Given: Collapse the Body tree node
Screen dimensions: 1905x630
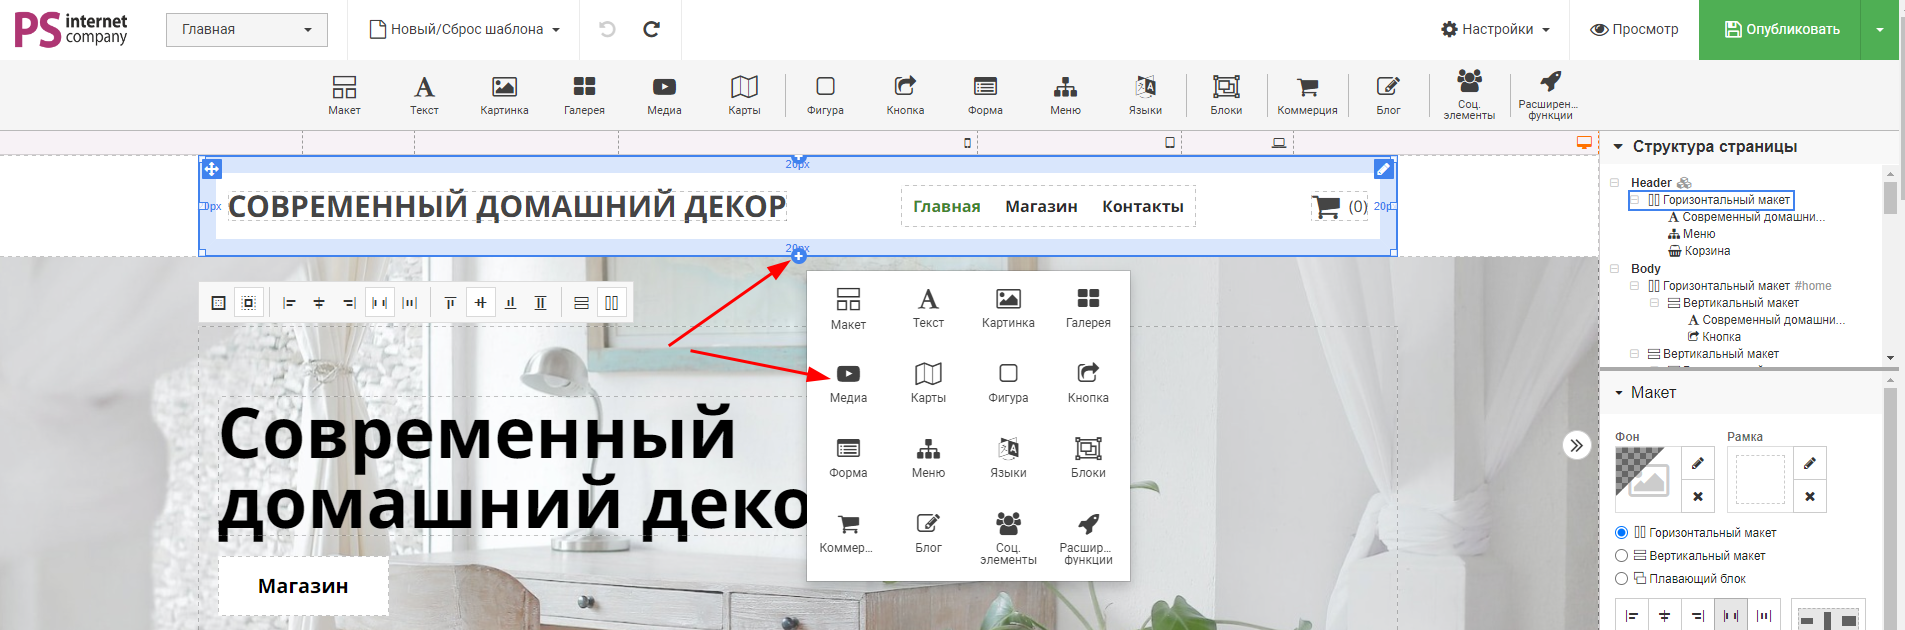Looking at the screenshot, I should (x=1614, y=269).
